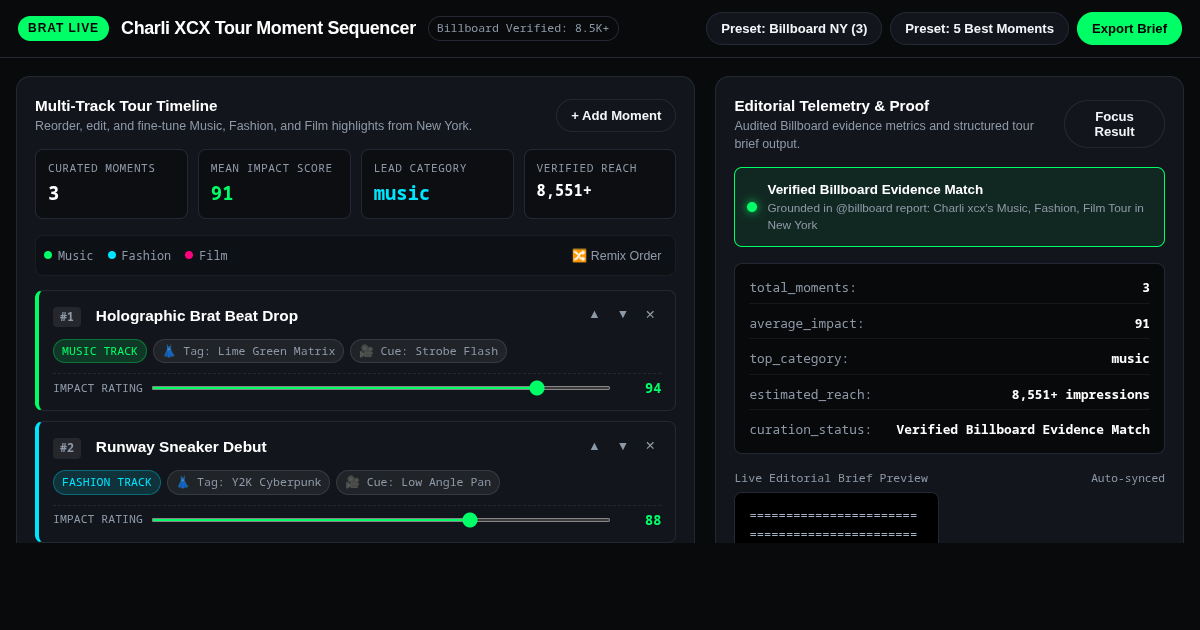Click the Remix Order shuffle button
Screen dimensions: 1200x630
(x=616, y=256)
